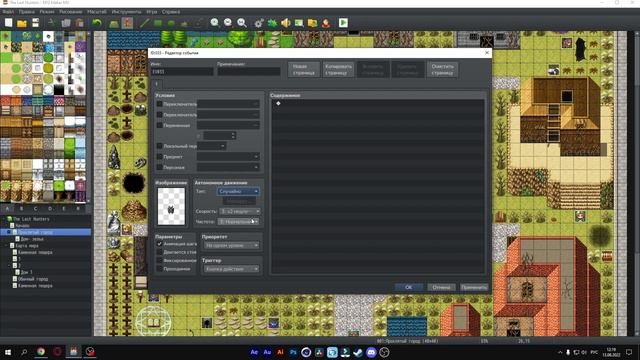The width and height of the screenshot is (640, 360).
Task: Enable the Персонаж condition checkbox
Action: 160,167
